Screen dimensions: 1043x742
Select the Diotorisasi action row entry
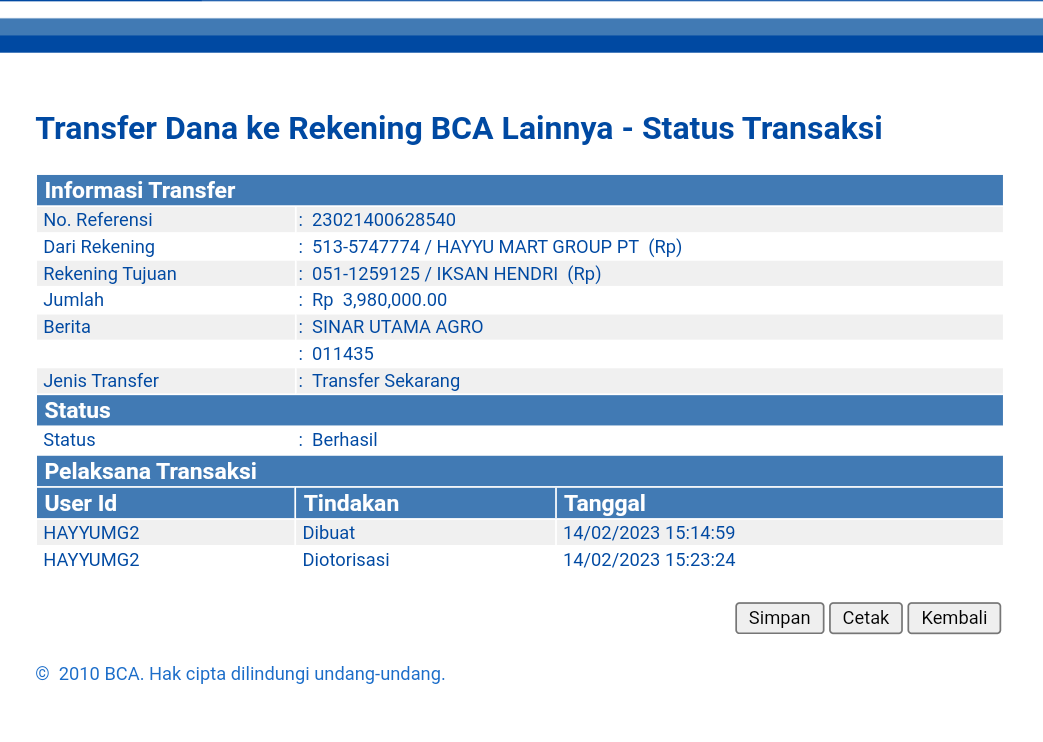click(346, 560)
